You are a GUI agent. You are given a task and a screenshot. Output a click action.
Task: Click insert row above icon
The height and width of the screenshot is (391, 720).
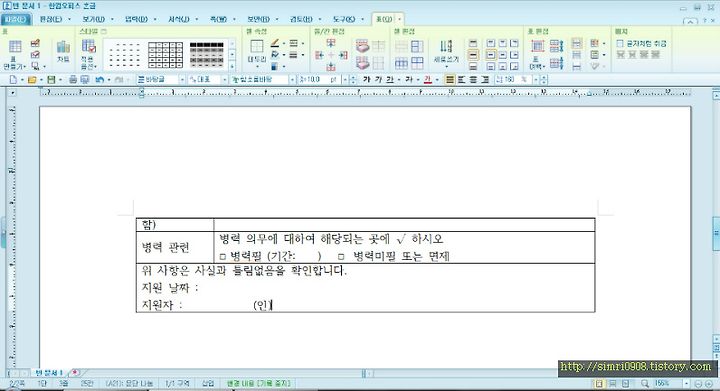(x=331, y=43)
